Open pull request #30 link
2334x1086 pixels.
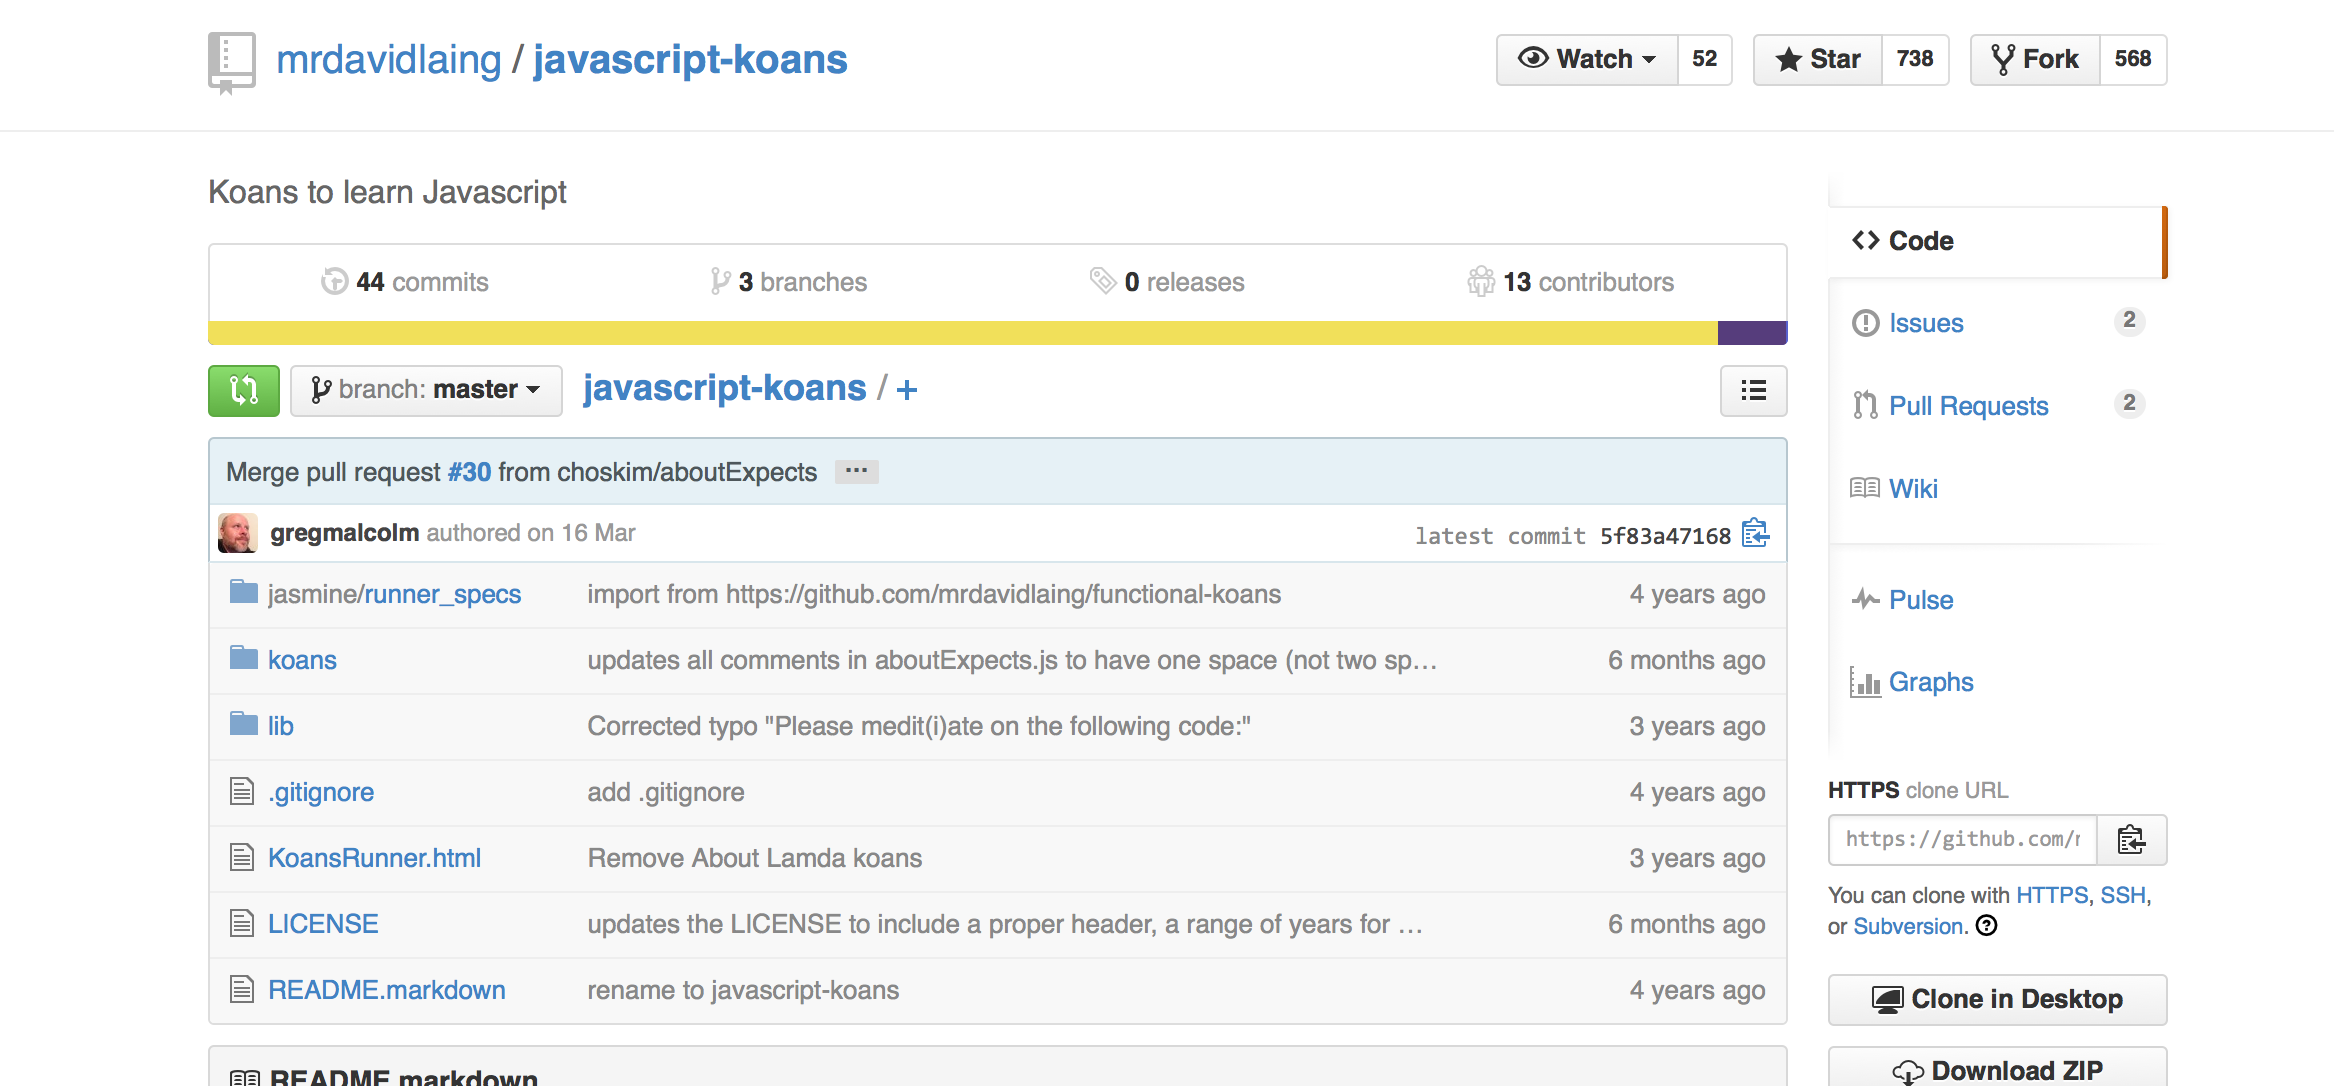pyautogui.click(x=469, y=471)
